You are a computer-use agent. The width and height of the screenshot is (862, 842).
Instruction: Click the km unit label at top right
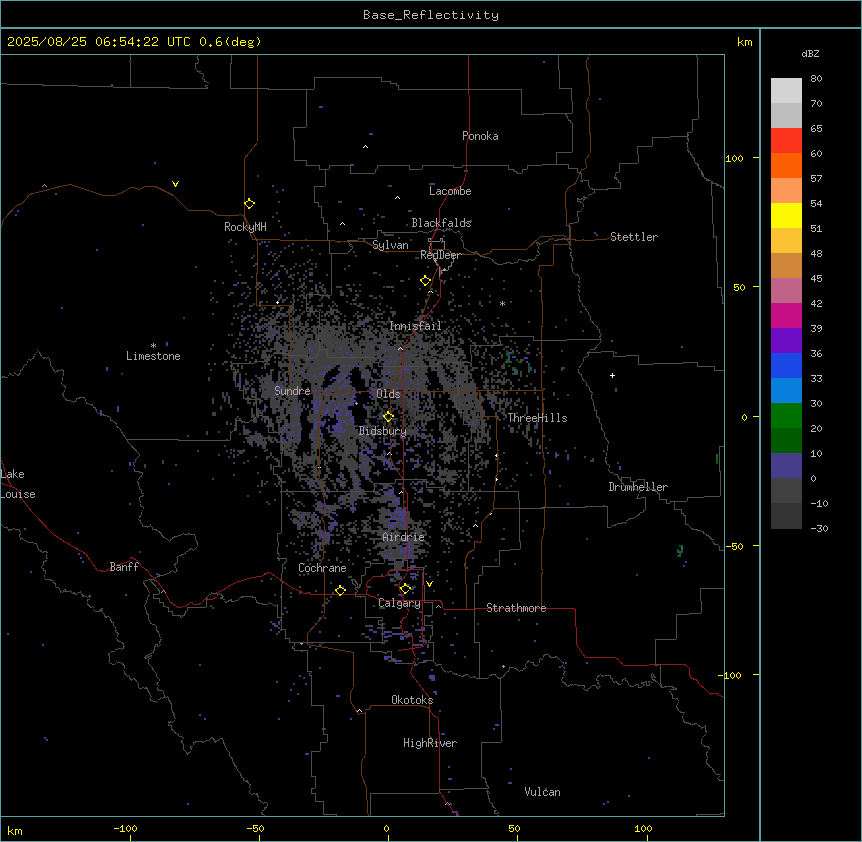pos(745,42)
